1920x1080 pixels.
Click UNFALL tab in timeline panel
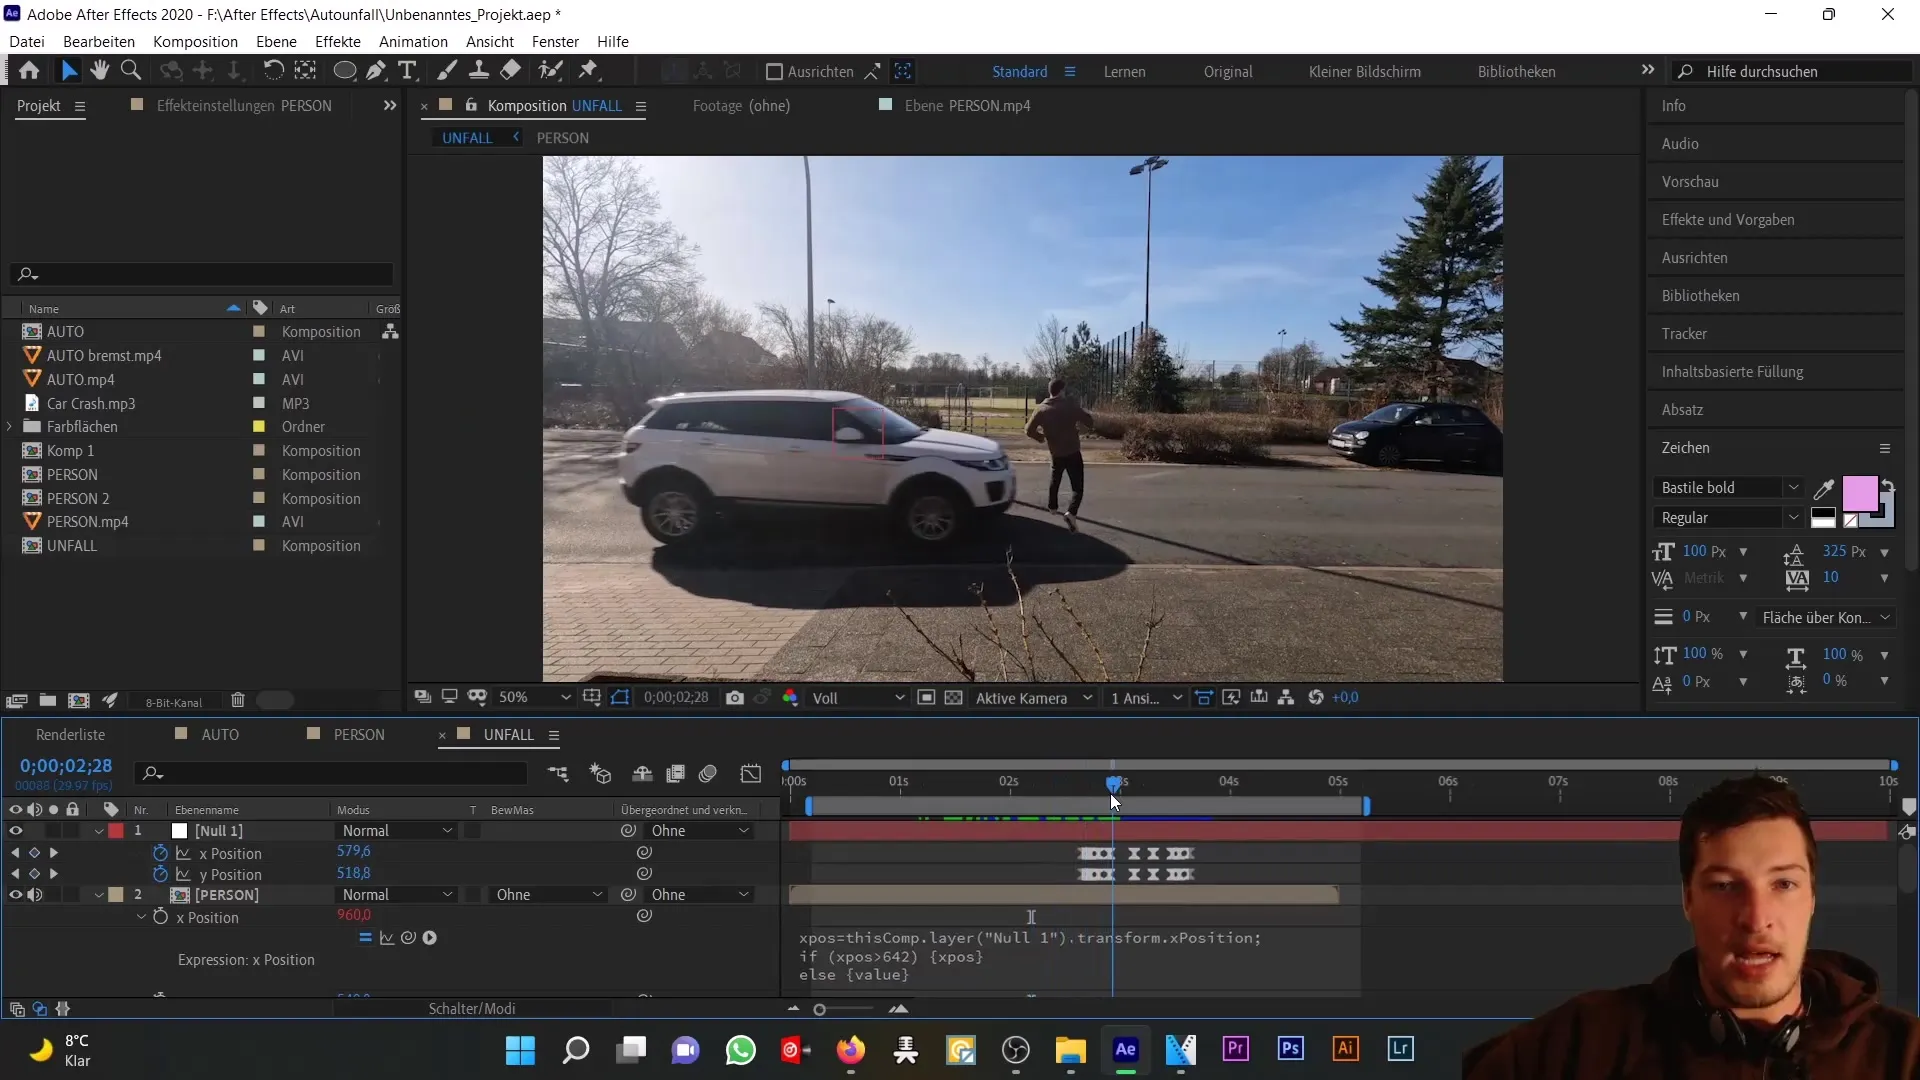click(509, 735)
